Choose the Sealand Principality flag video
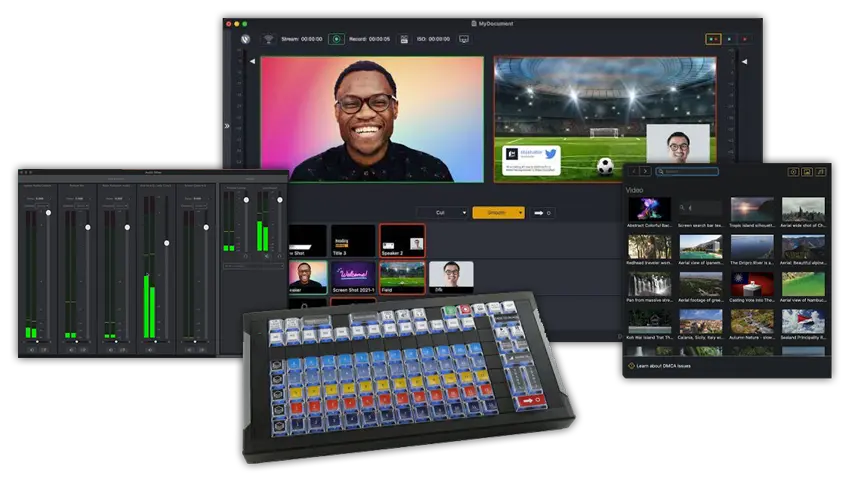 click(x=803, y=322)
